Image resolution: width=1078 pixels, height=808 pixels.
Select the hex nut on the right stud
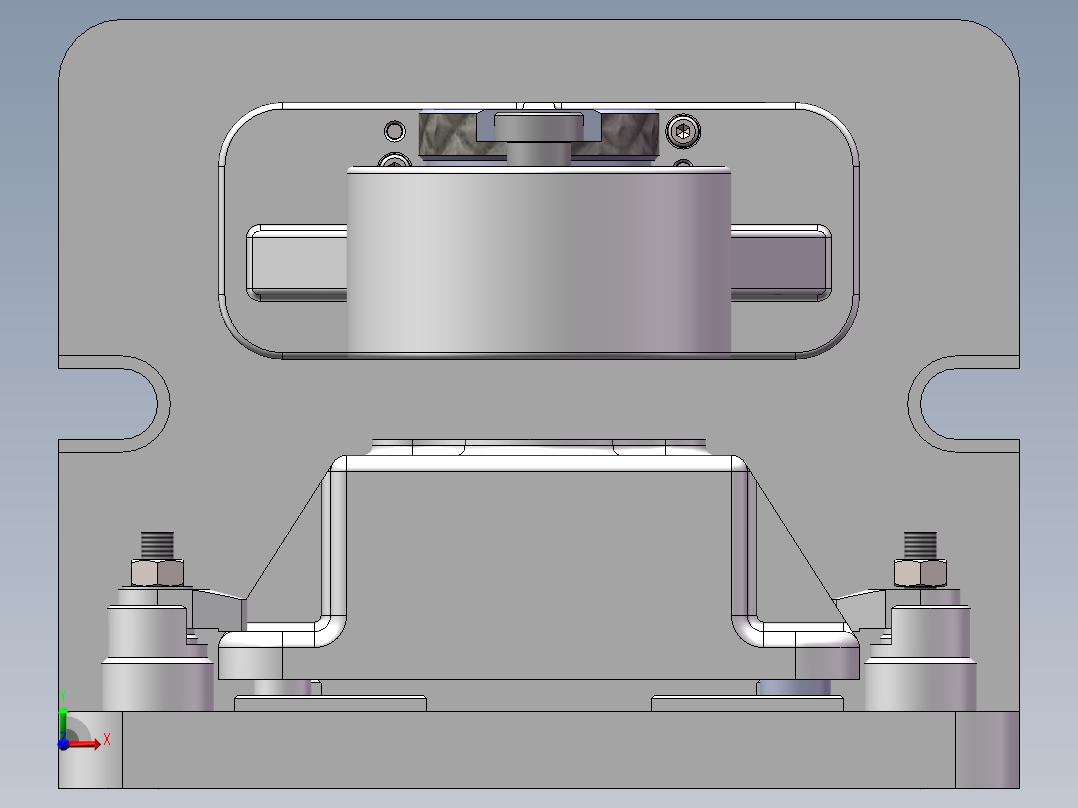(x=920, y=573)
